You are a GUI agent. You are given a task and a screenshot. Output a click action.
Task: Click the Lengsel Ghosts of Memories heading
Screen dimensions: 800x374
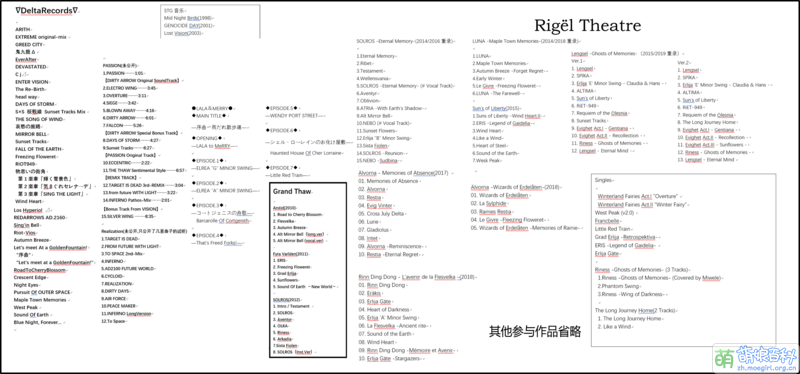point(626,53)
